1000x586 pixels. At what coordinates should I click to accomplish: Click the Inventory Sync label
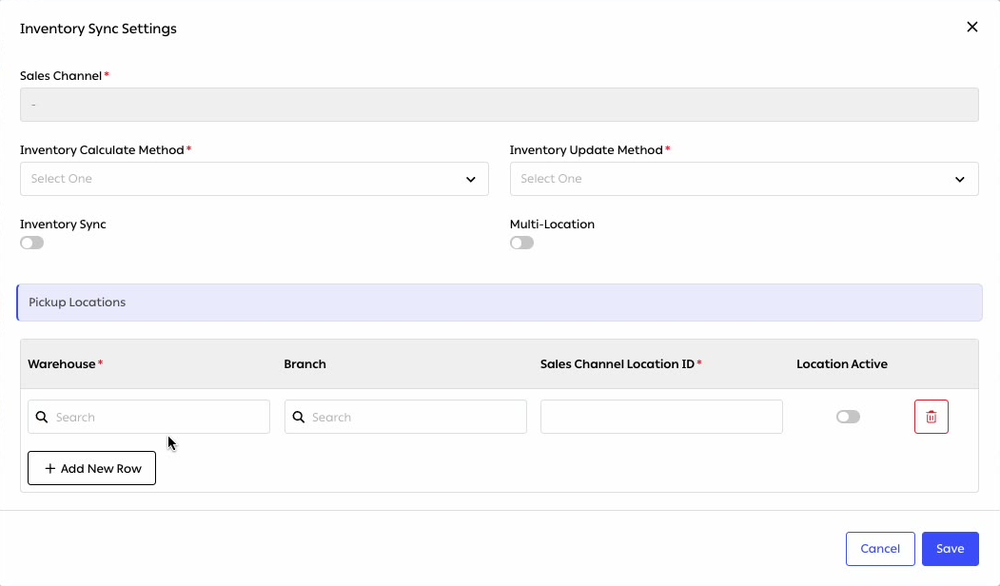[x=63, y=224]
